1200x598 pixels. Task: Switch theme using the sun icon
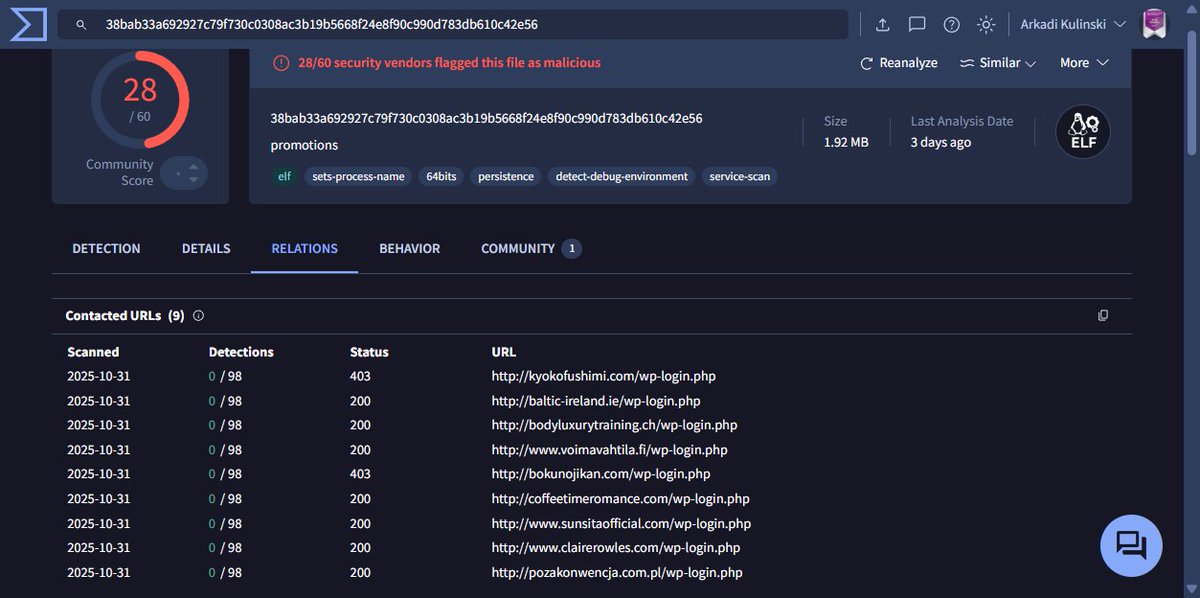coord(985,24)
